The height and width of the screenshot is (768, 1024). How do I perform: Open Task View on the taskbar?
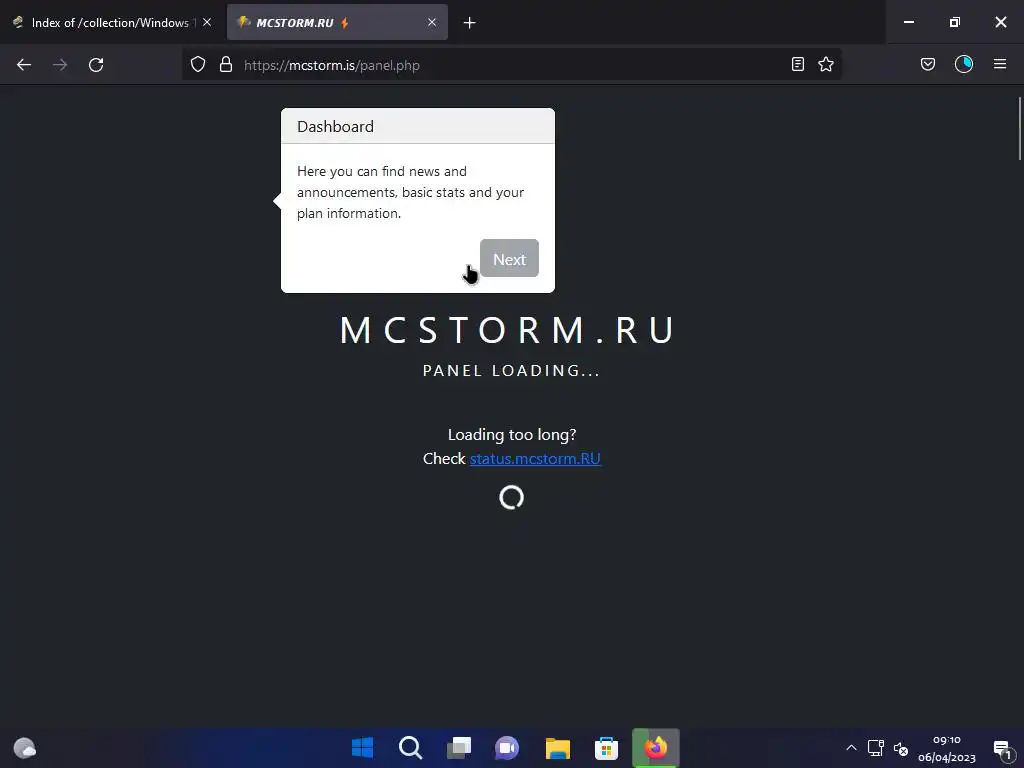(x=459, y=748)
